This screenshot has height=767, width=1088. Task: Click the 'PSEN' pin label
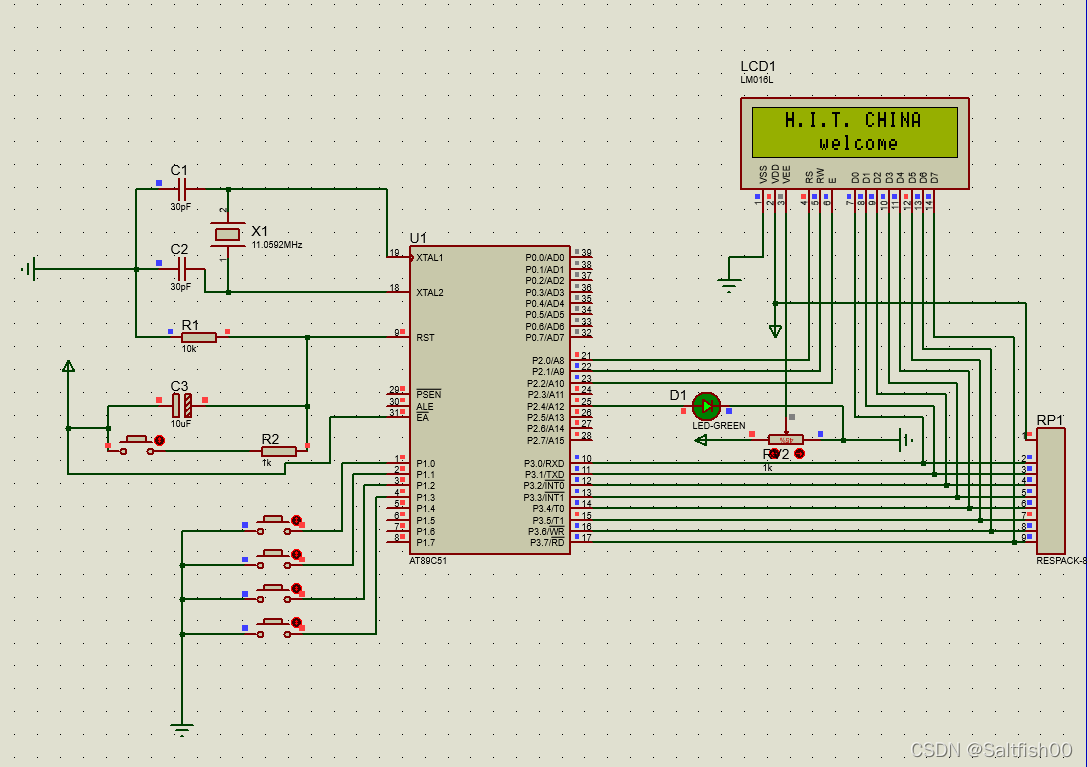(x=428, y=394)
